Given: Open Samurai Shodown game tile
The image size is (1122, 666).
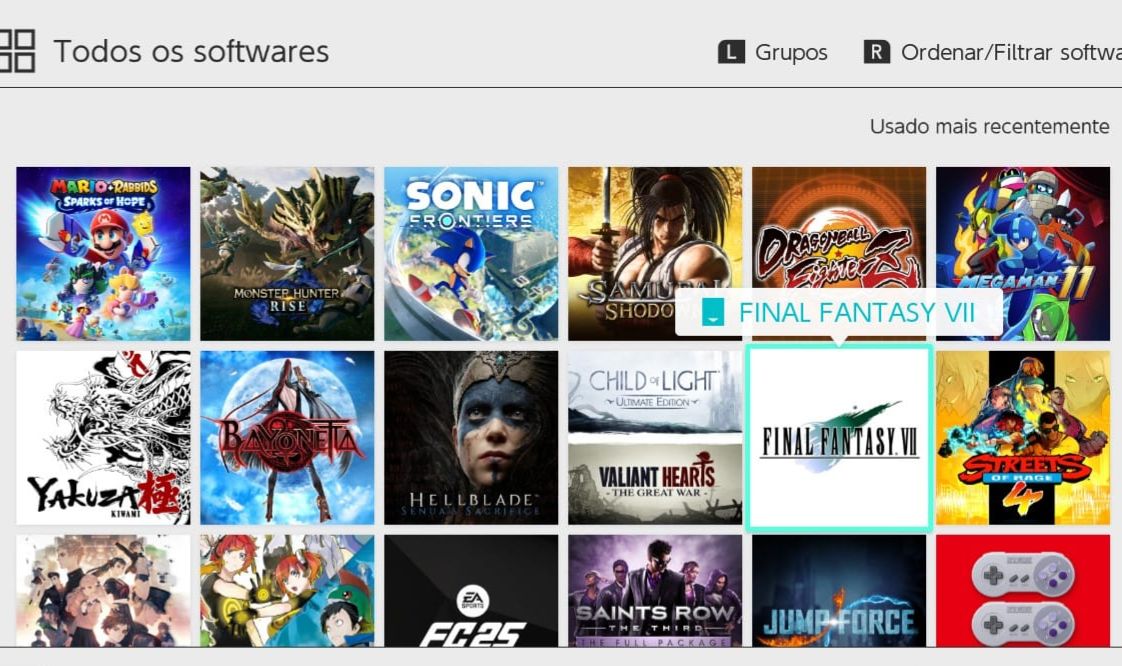Looking at the screenshot, I should pos(655,253).
